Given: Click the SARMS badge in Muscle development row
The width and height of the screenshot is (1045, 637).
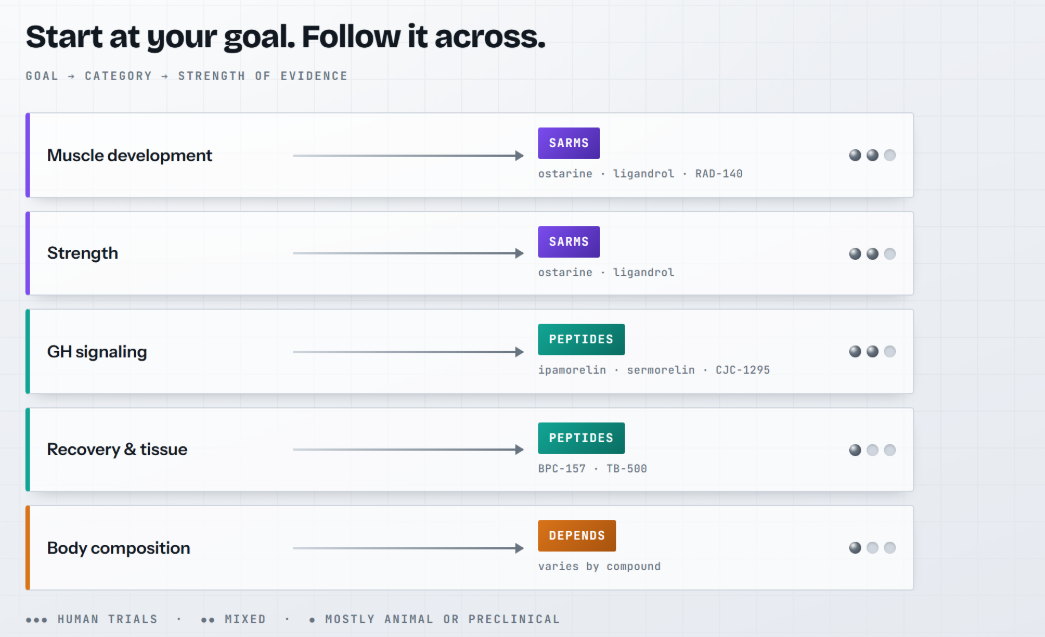Looking at the screenshot, I should 568,143.
